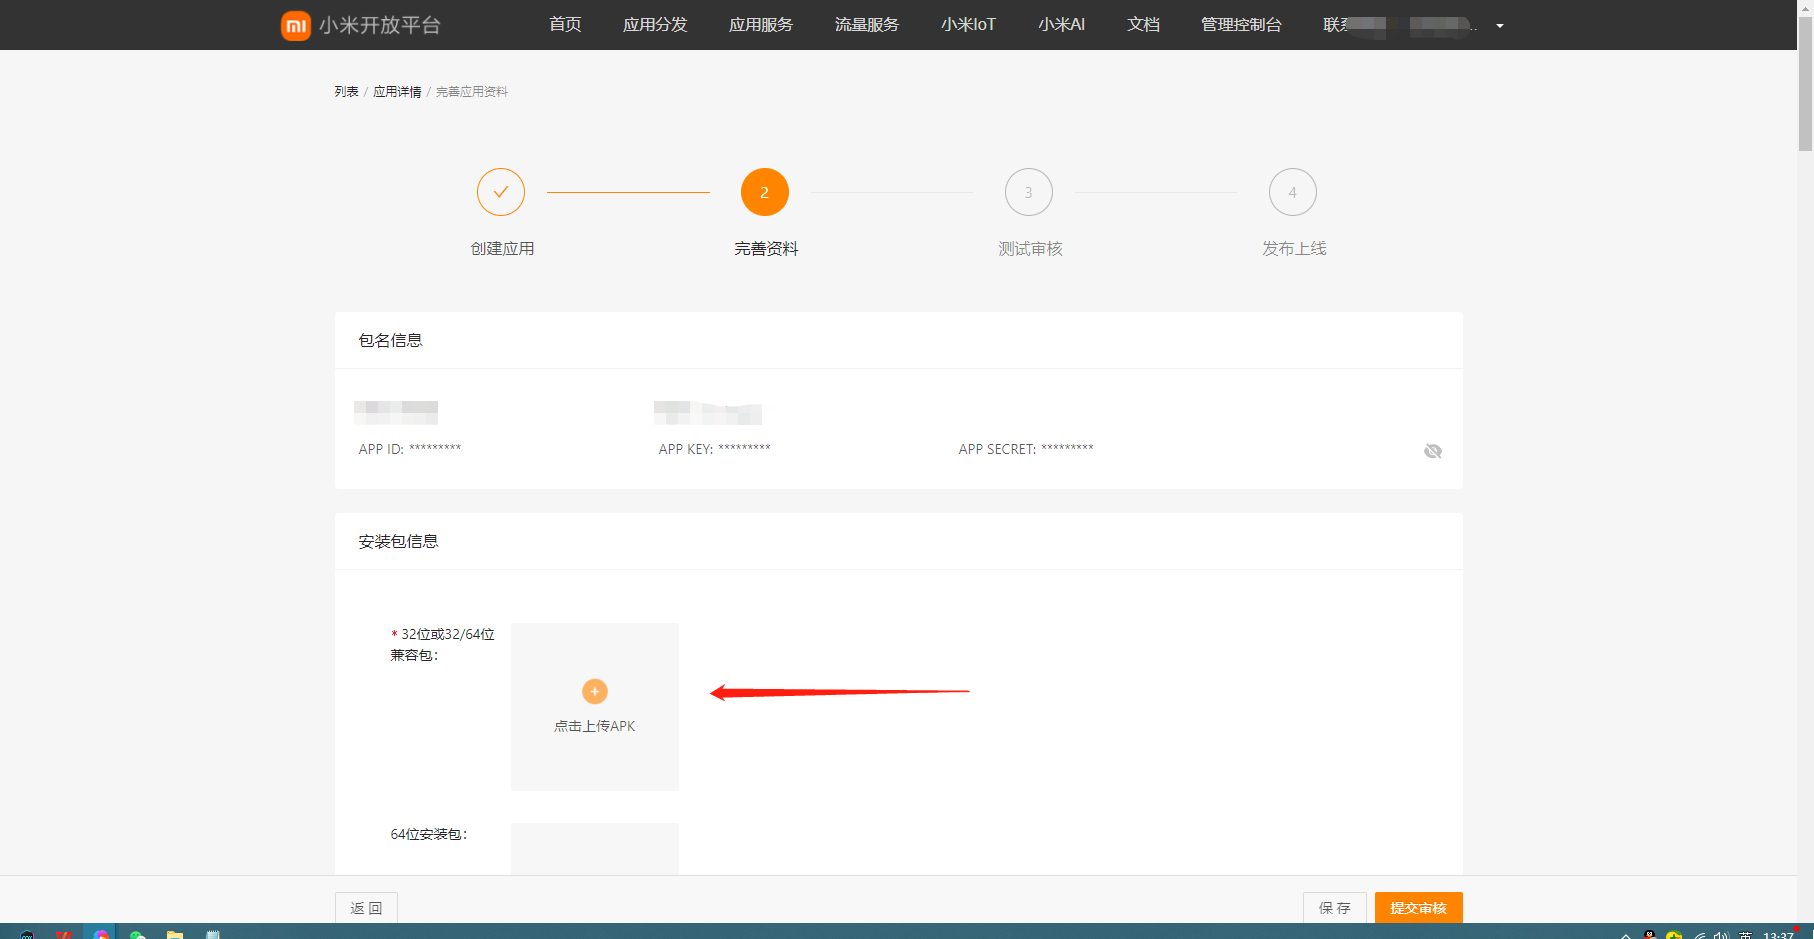Click the 小米开放平台 title text

coord(380,25)
